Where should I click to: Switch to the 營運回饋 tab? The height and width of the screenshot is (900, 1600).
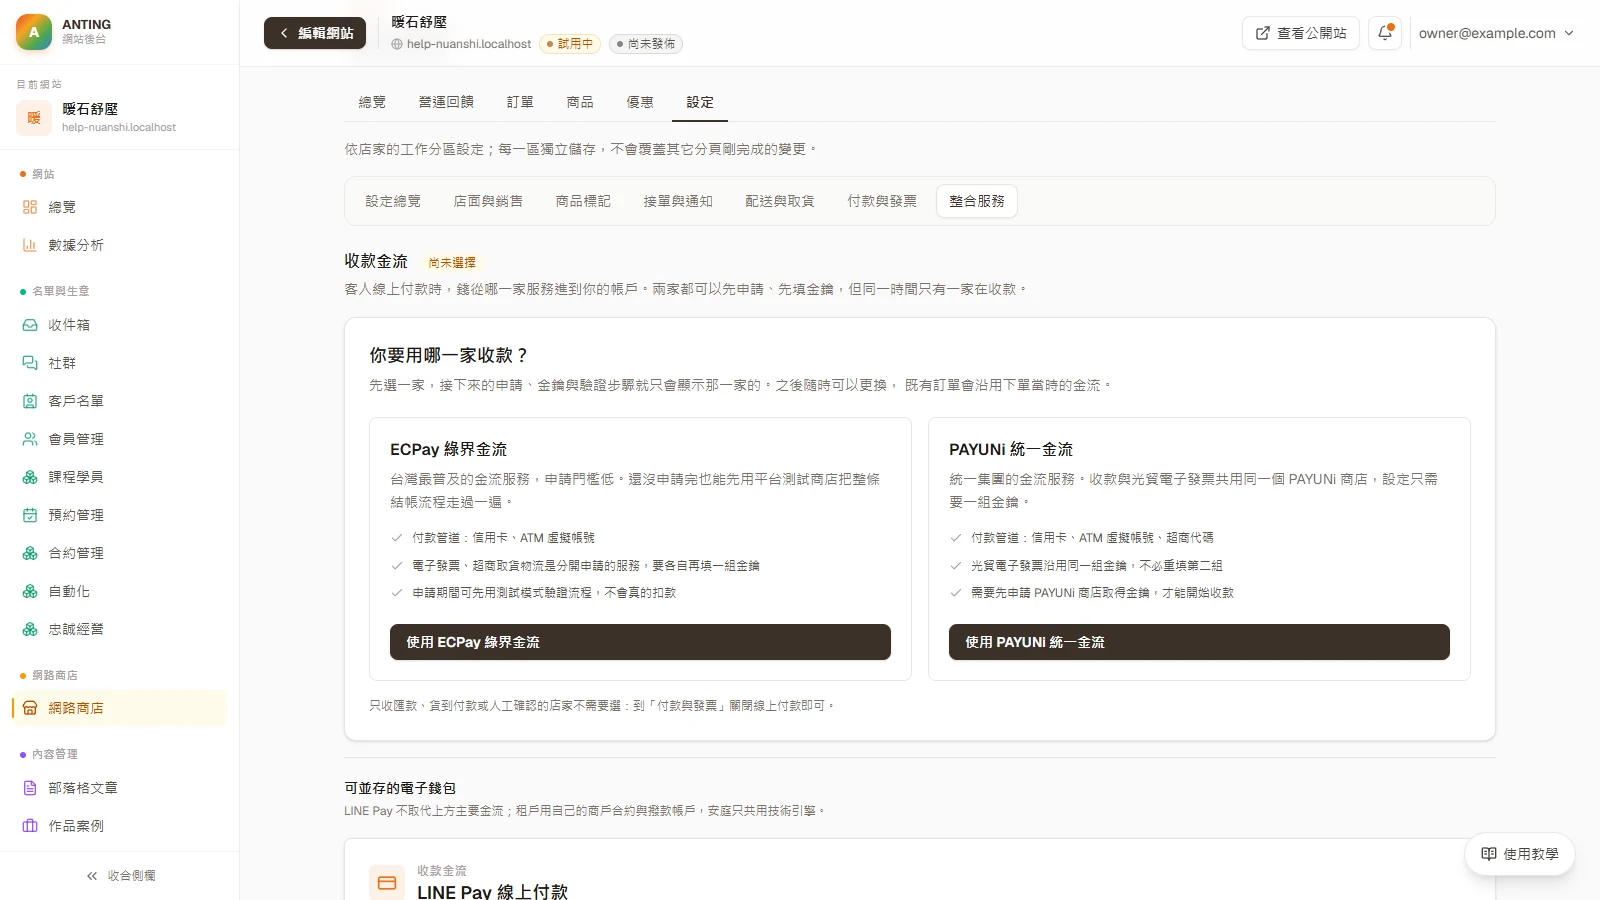(x=446, y=102)
